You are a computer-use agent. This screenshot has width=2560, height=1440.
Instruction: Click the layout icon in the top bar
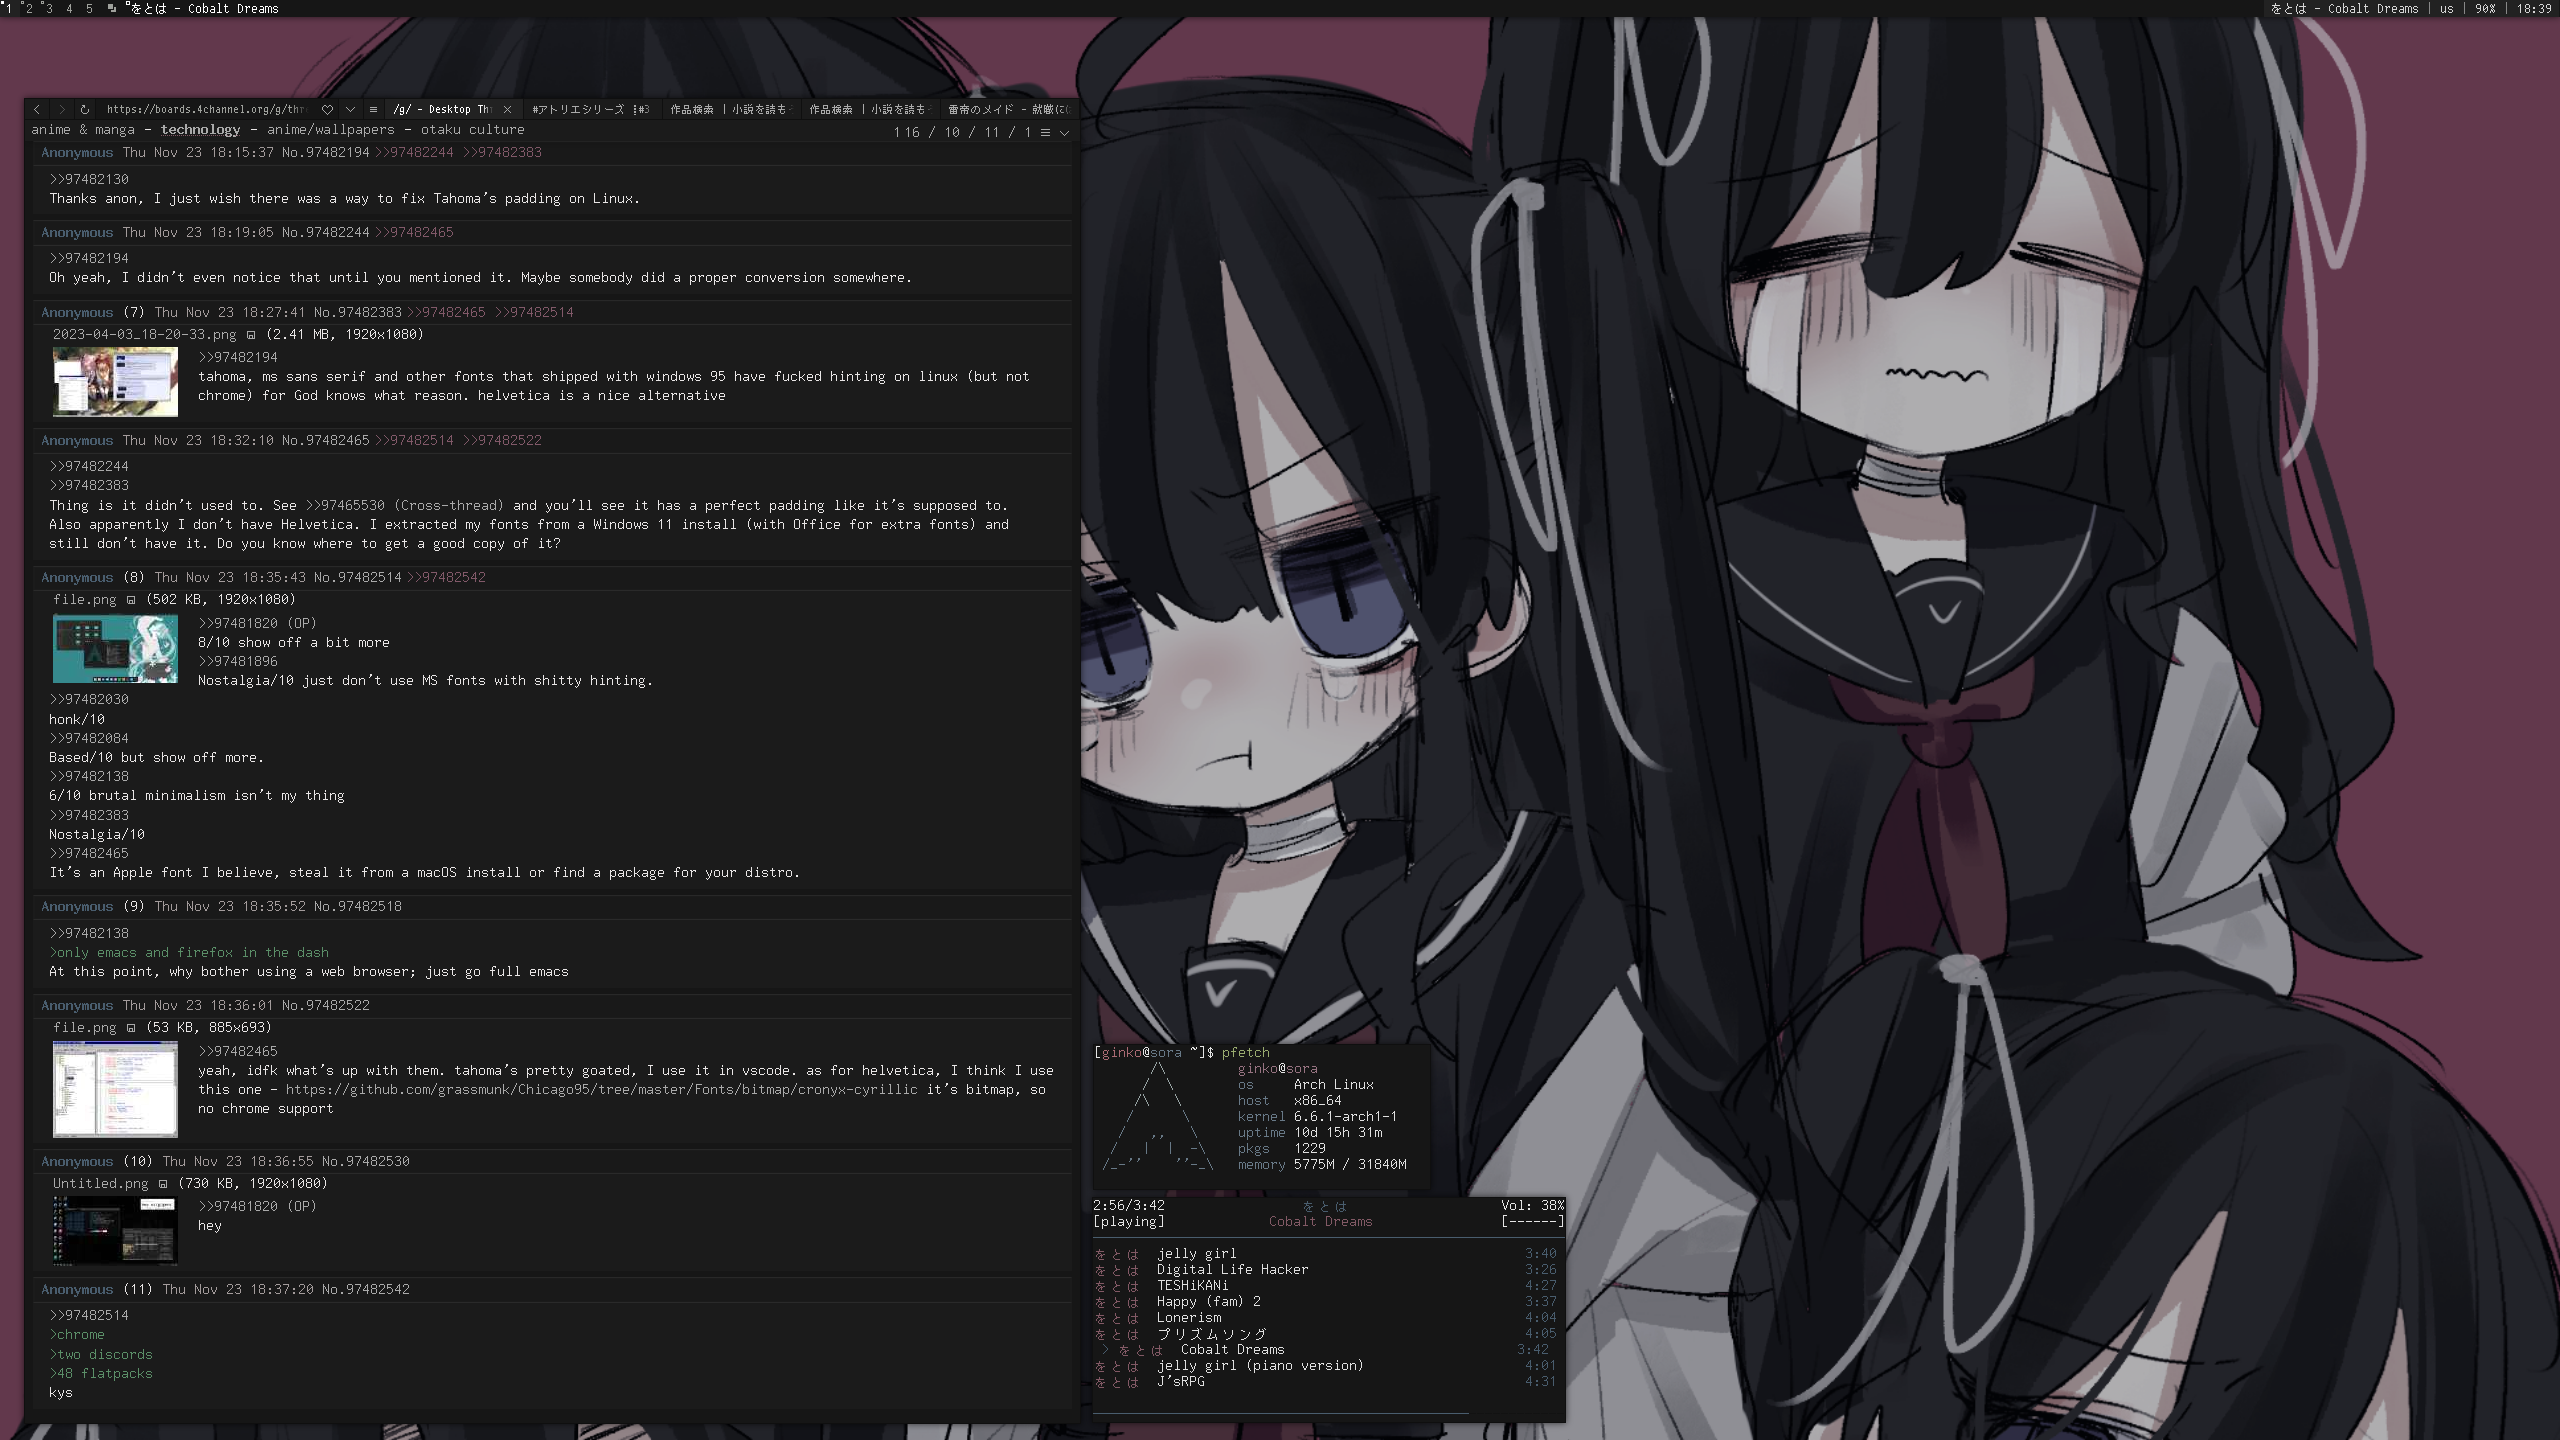[111, 8]
